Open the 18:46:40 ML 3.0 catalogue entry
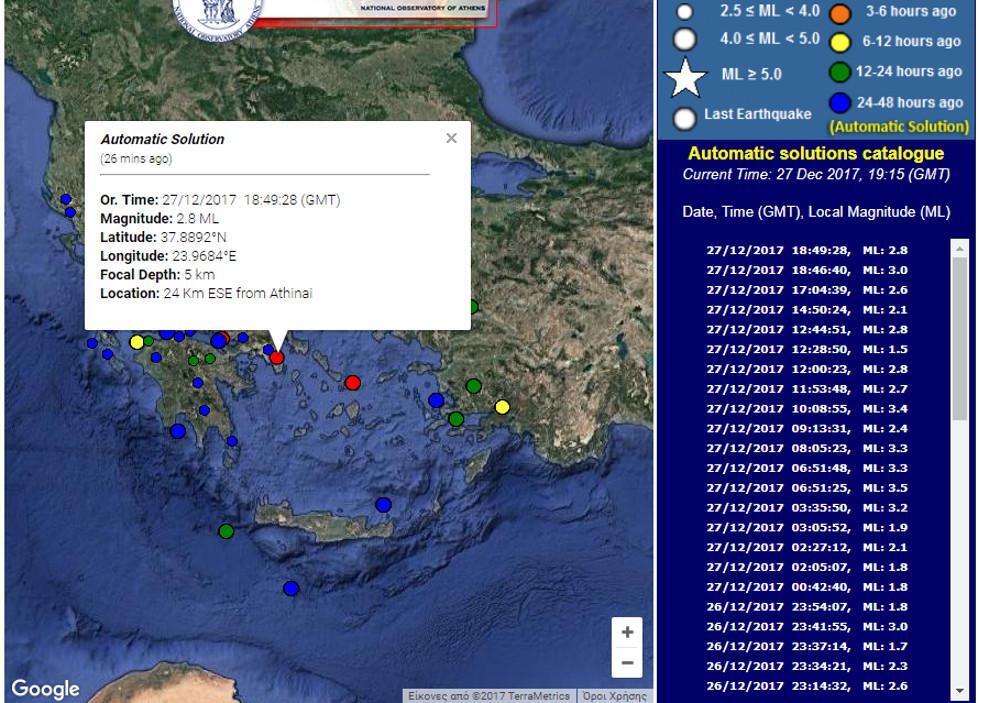This screenshot has height=703, width=1000. [x=806, y=270]
